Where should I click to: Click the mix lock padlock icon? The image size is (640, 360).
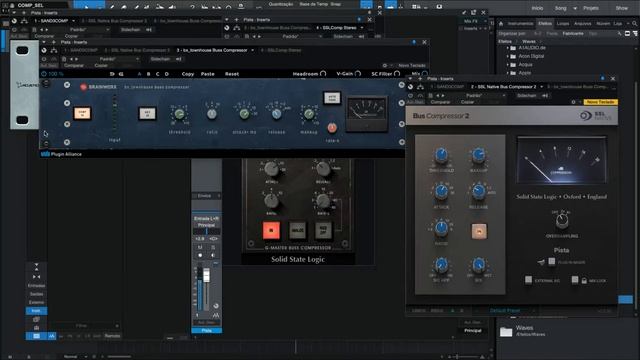tap(584, 280)
